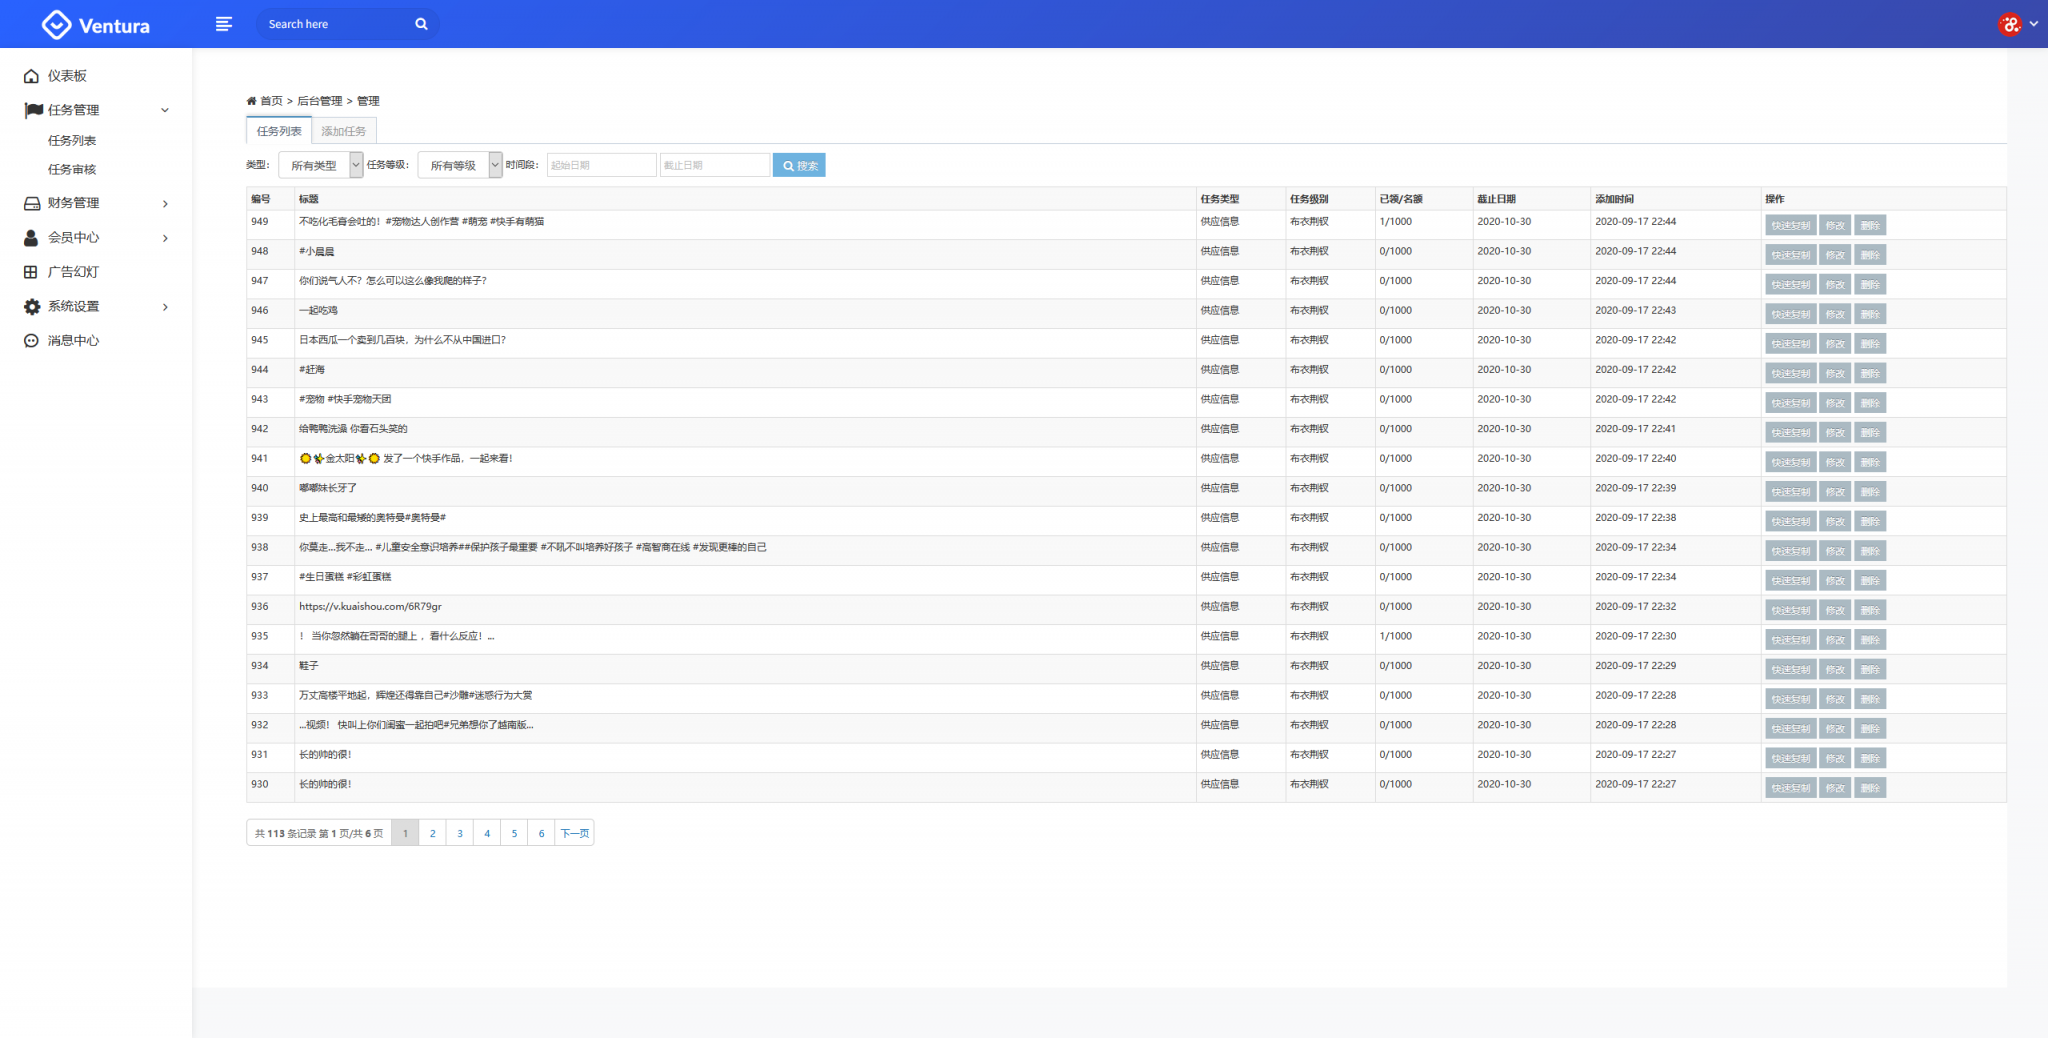
Task: Open 消息中心 message icon in sidebar
Action: (x=31, y=341)
